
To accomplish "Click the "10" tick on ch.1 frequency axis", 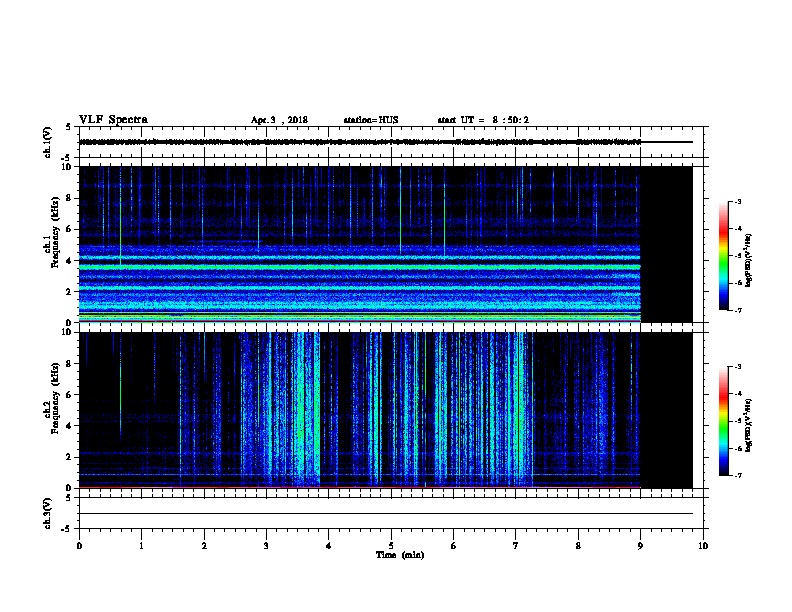I will (x=67, y=167).
